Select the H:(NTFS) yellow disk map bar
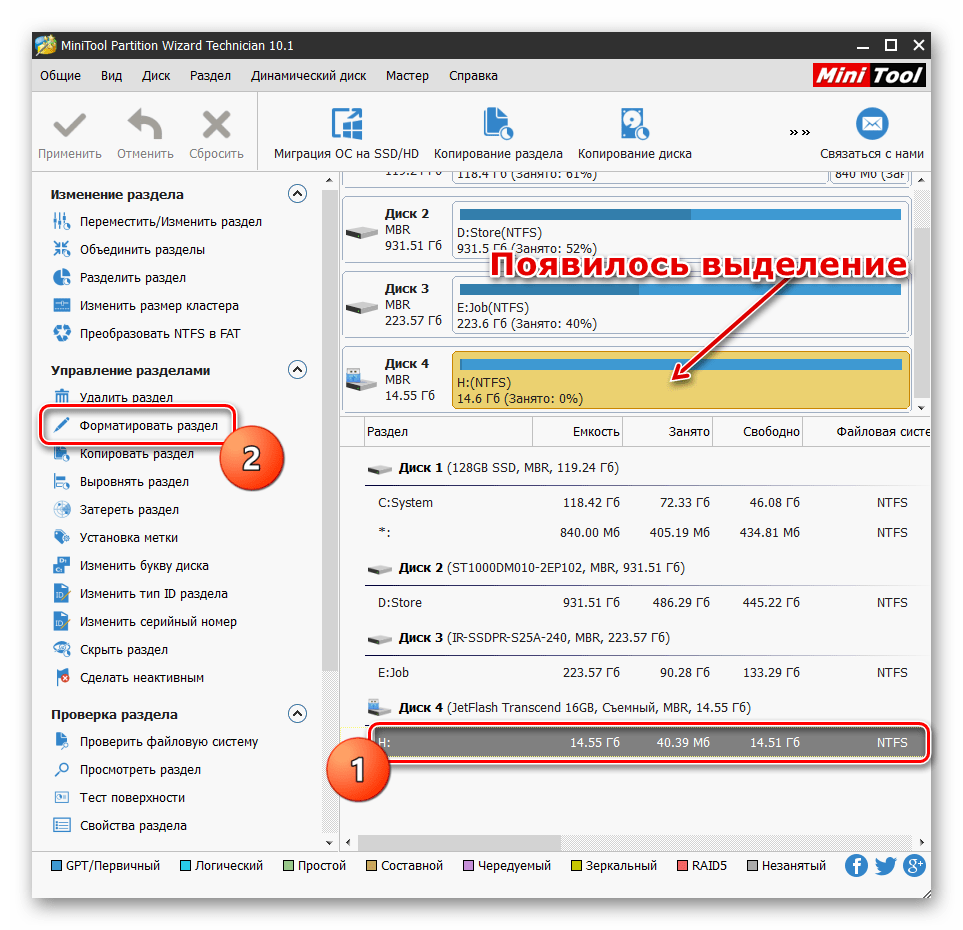 tap(680, 380)
